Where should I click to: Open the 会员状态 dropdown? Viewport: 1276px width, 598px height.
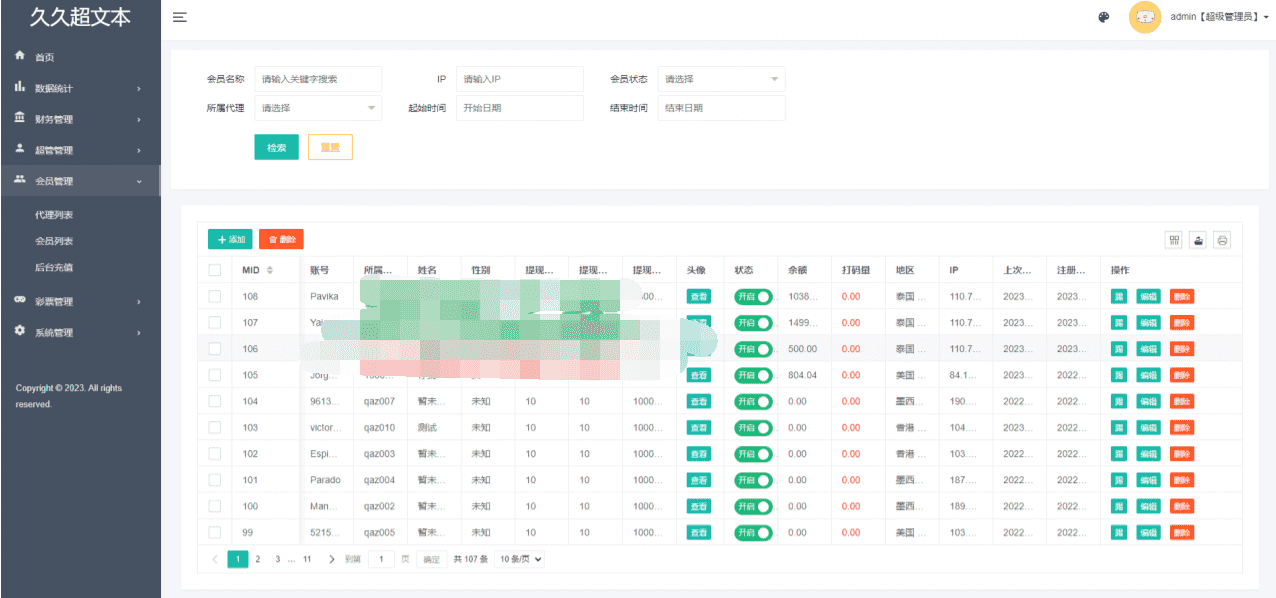(721, 79)
